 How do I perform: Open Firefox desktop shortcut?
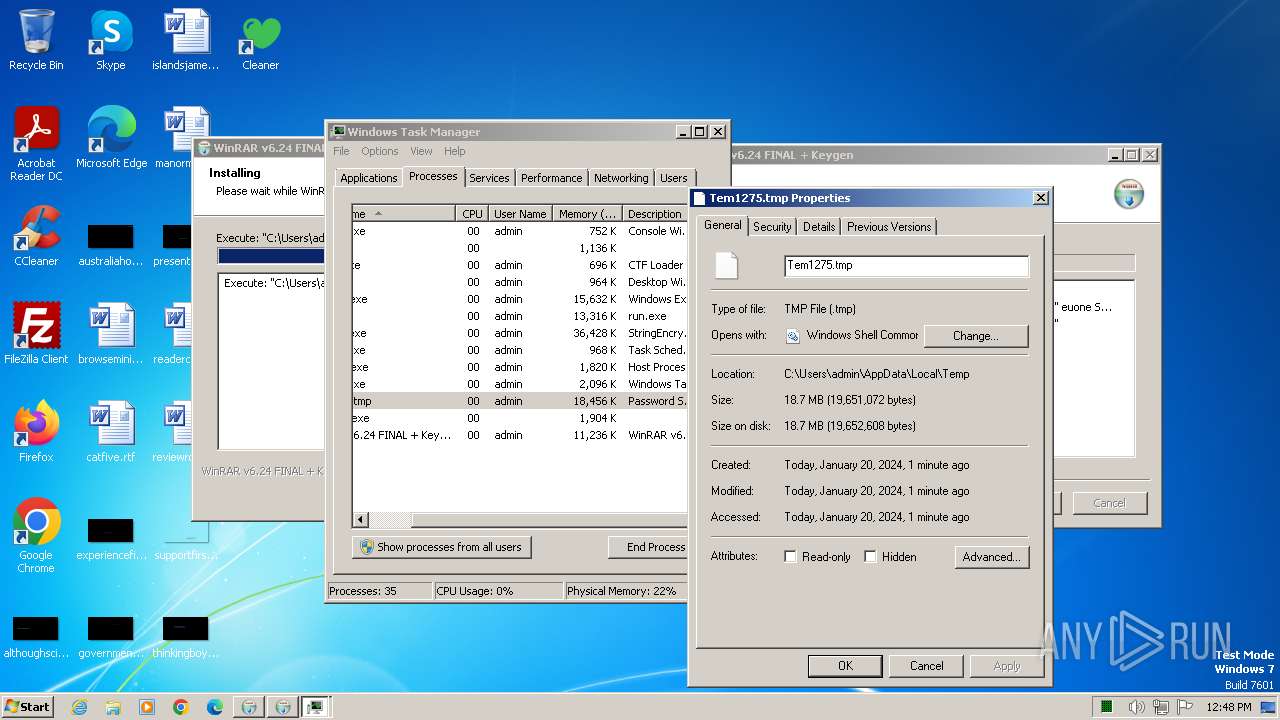coord(36,432)
